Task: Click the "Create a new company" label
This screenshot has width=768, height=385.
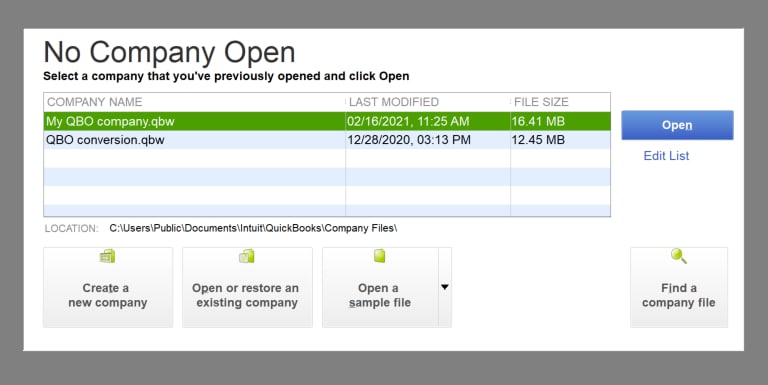Action: [x=108, y=295]
